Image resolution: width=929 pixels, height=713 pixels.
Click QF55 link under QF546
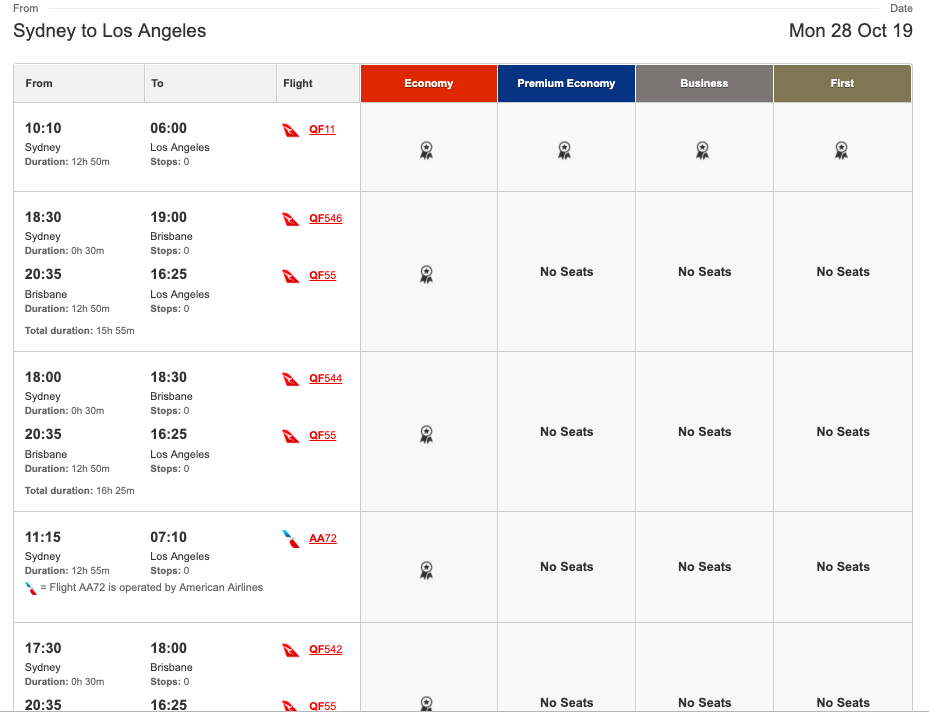[x=323, y=275]
